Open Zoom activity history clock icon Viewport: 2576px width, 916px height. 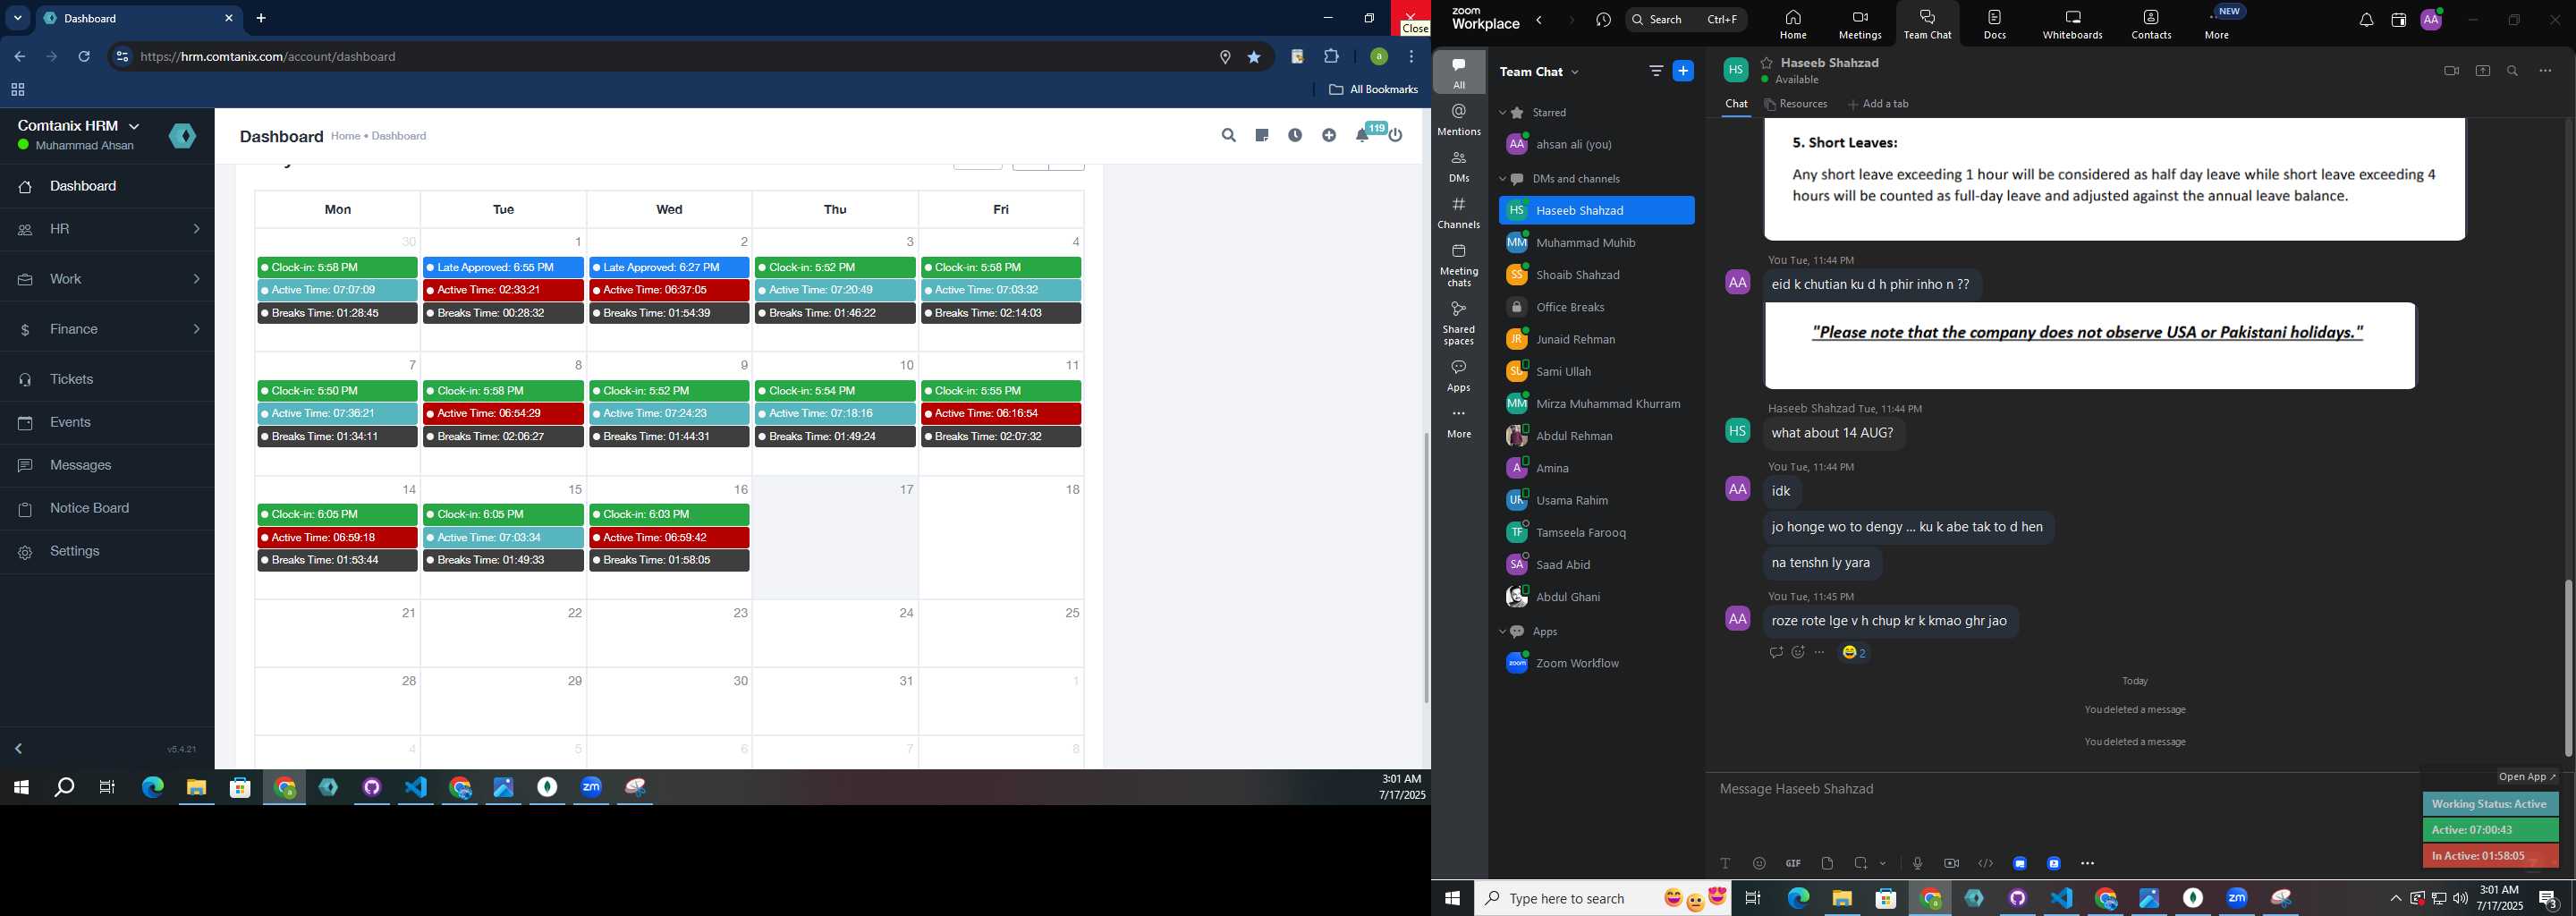coord(1604,20)
